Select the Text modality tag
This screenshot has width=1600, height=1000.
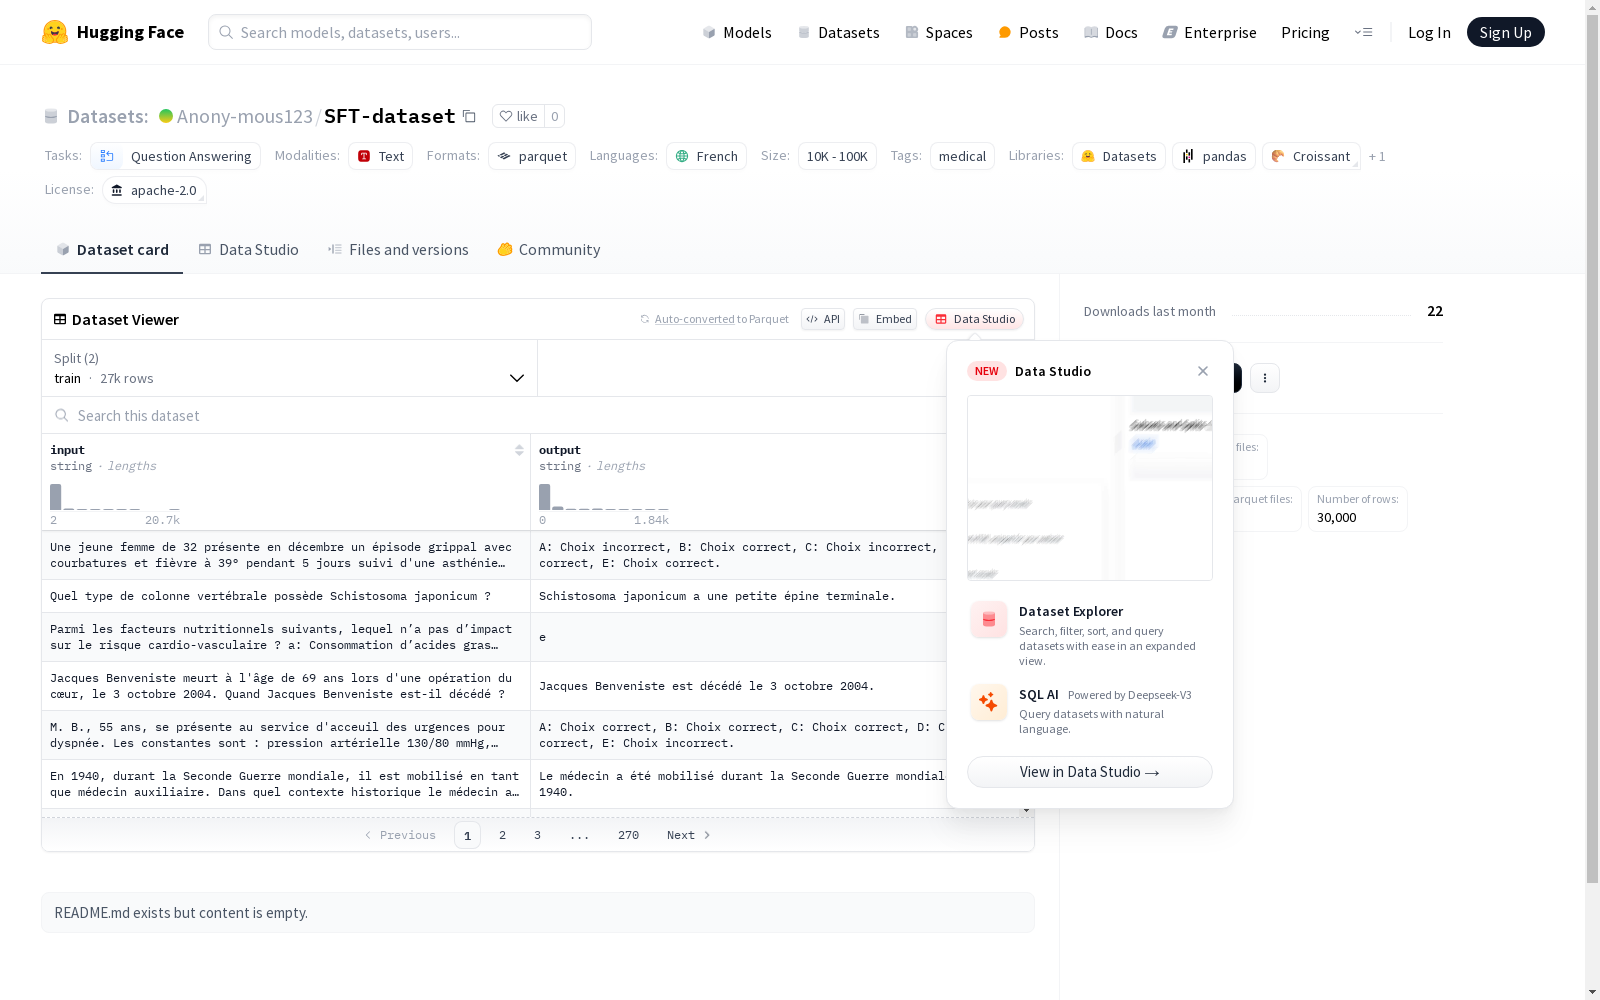click(x=380, y=156)
